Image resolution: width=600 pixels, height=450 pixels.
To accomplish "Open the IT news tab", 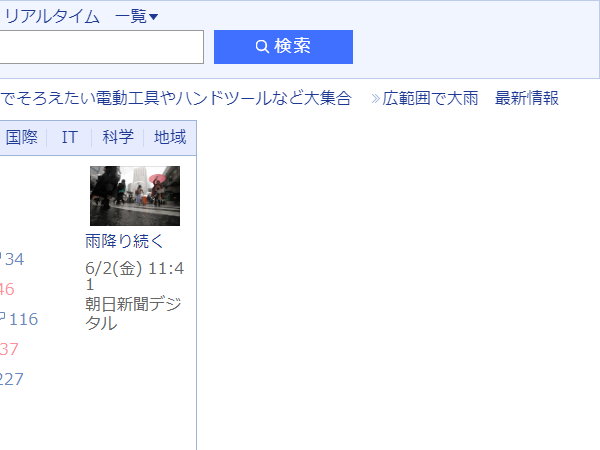I will point(70,137).
